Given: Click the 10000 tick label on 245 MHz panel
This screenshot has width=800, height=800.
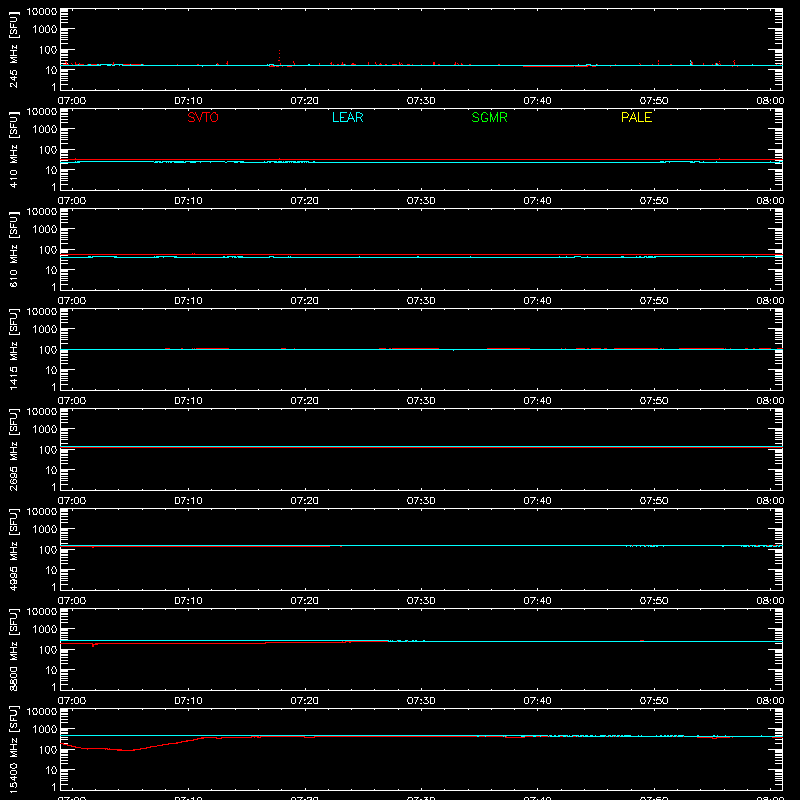Looking at the screenshot, I should click(x=42, y=12).
